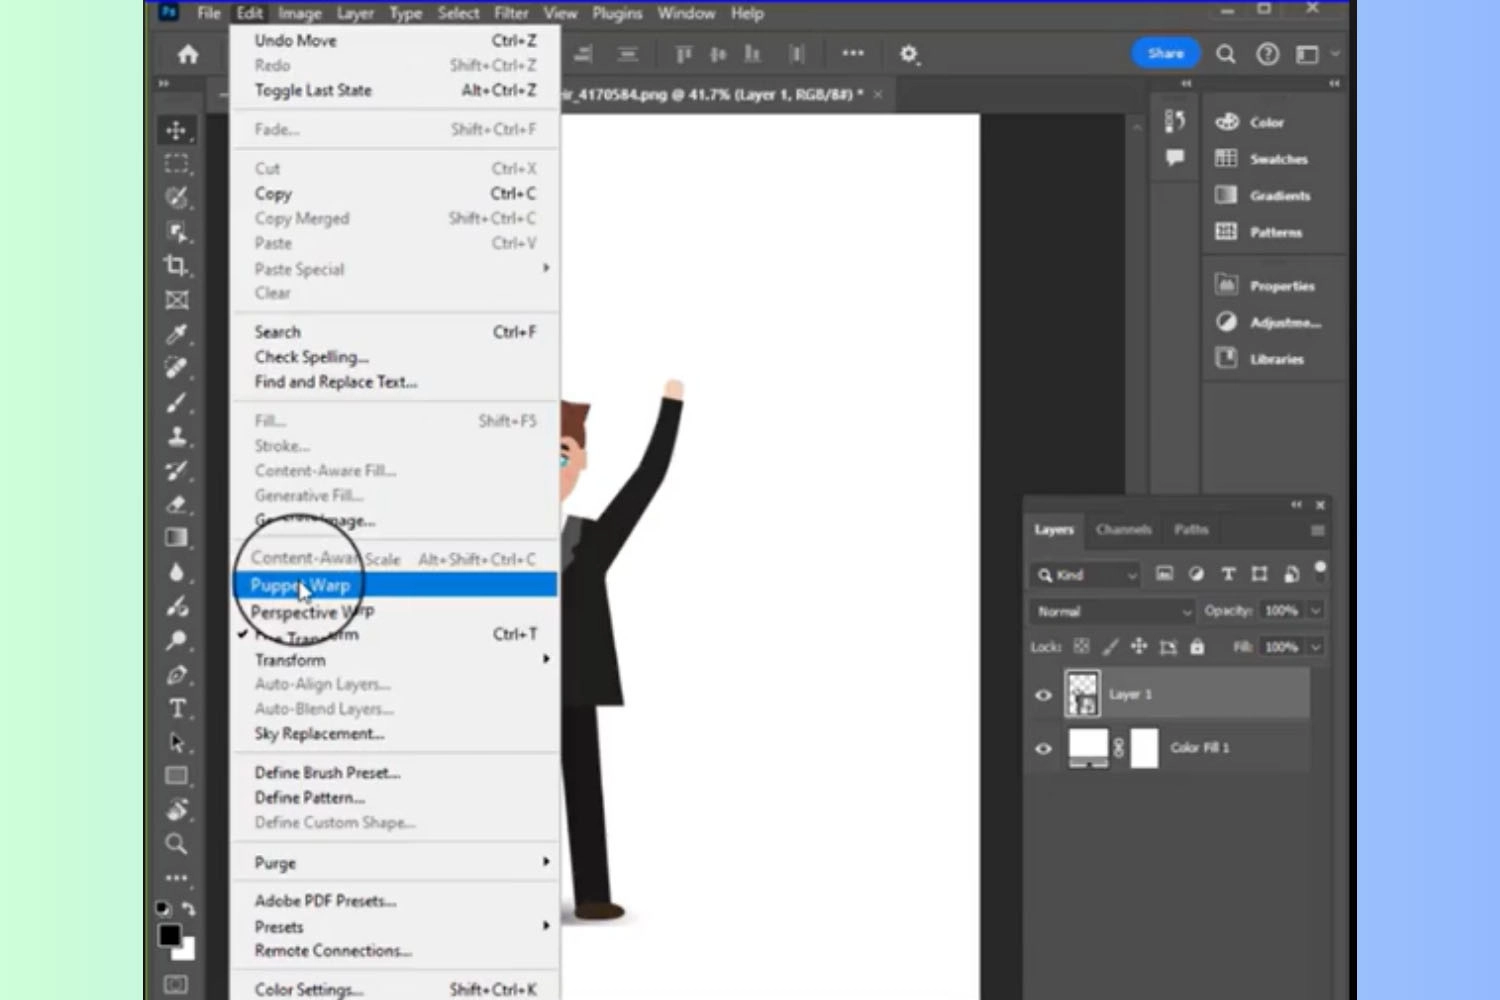Open the Opacity dropdown arrow

tap(1316, 611)
